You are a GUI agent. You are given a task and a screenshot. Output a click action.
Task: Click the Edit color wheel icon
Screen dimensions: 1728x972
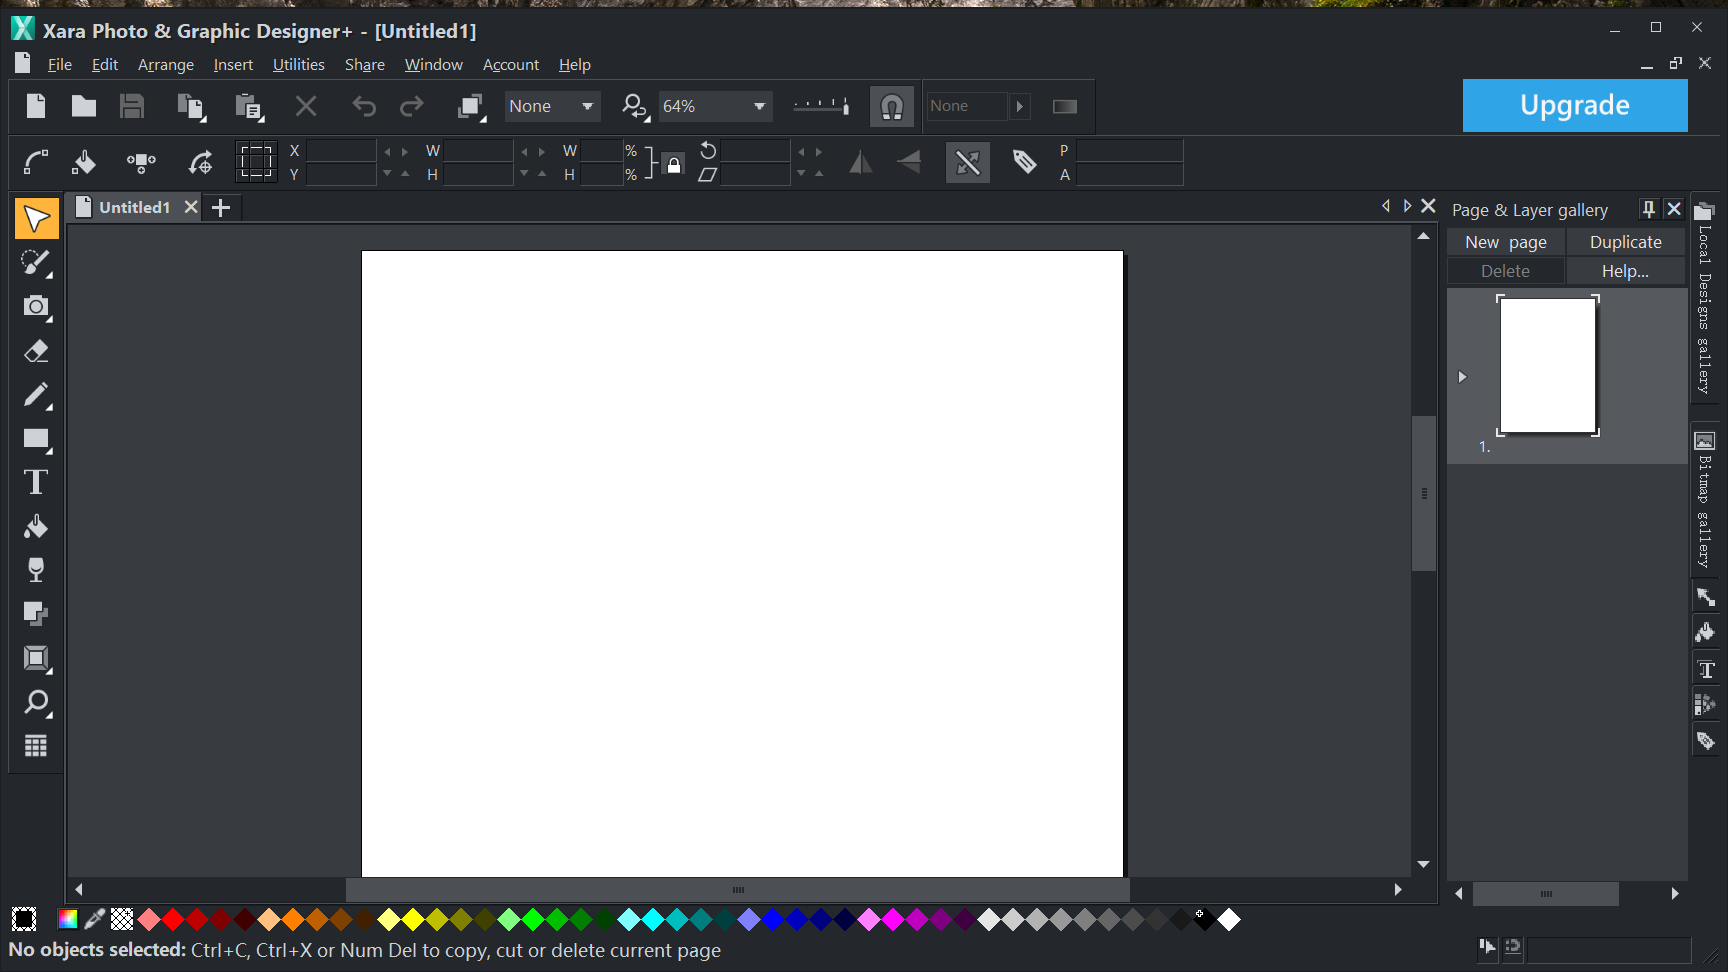(68, 919)
